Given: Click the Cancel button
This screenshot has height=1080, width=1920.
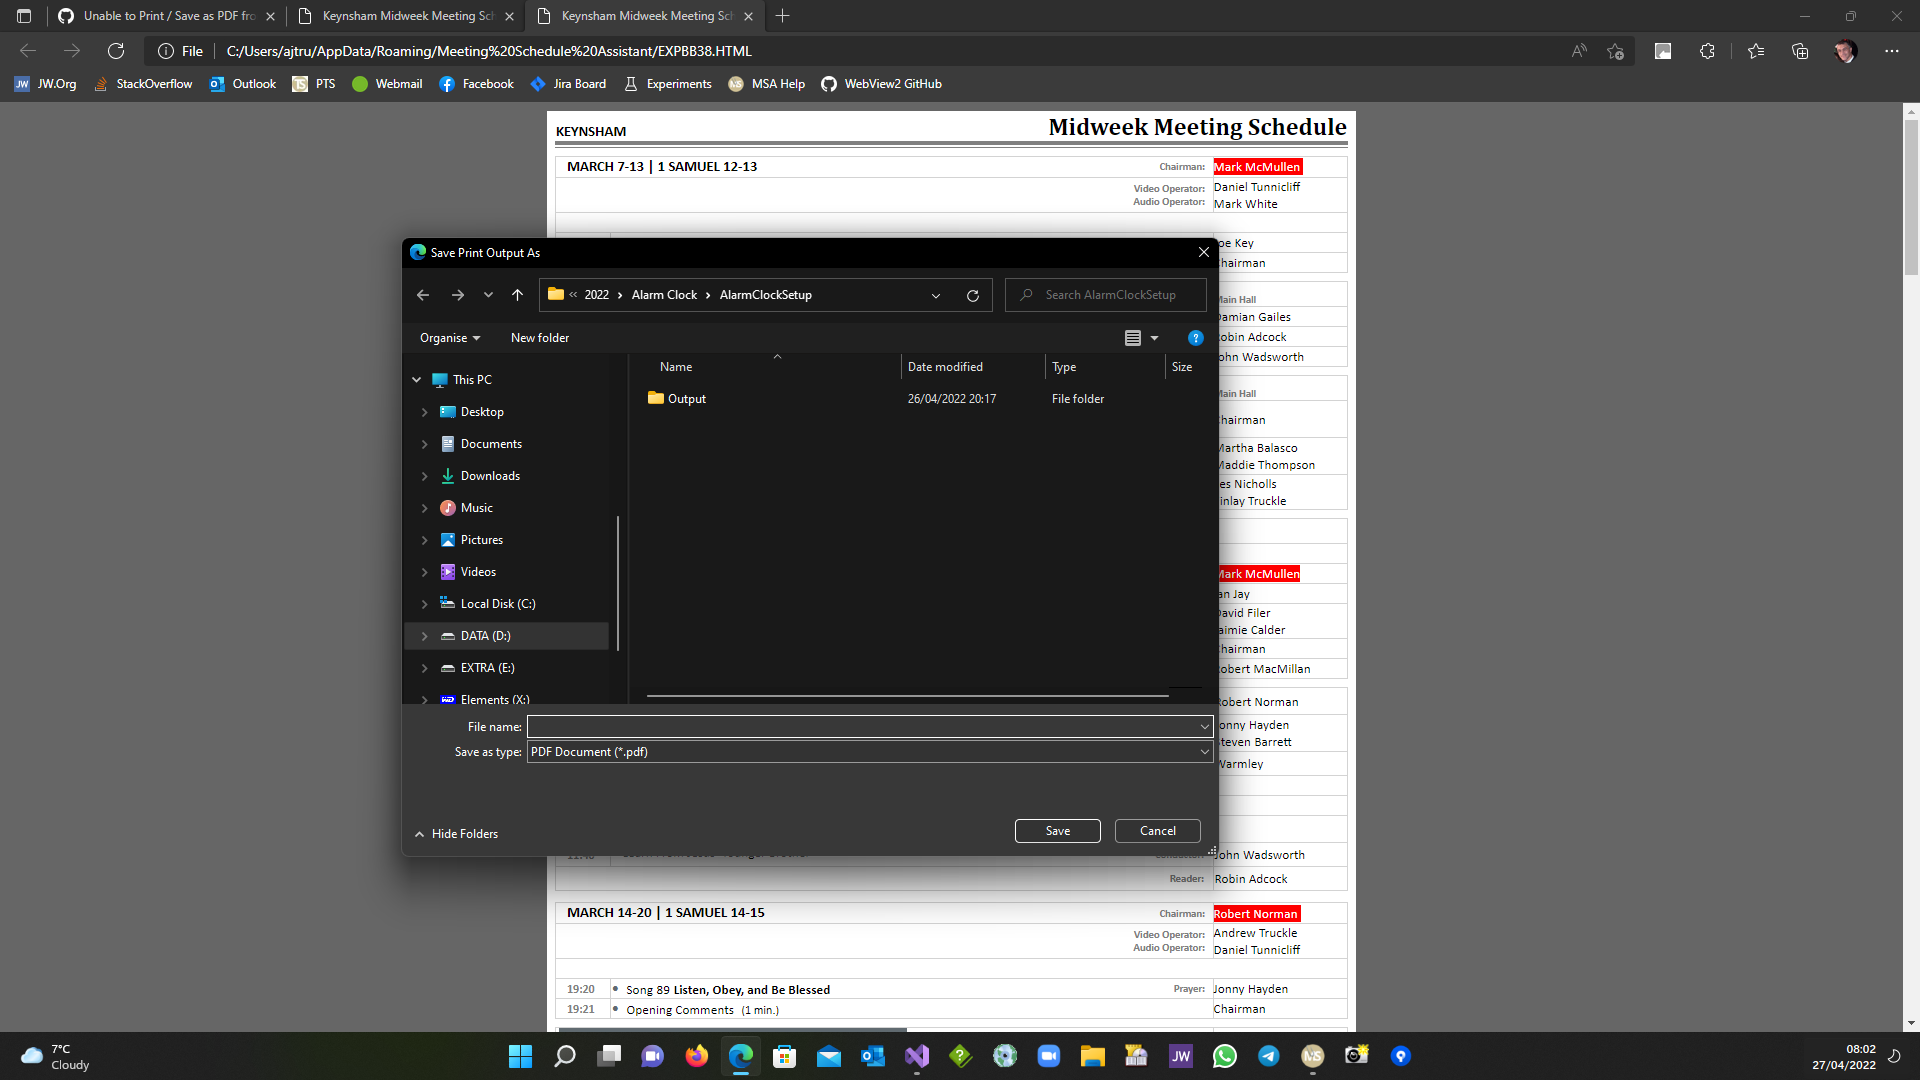Looking at the screenshot, I should pyautogui.click(x=1157, y=830).
